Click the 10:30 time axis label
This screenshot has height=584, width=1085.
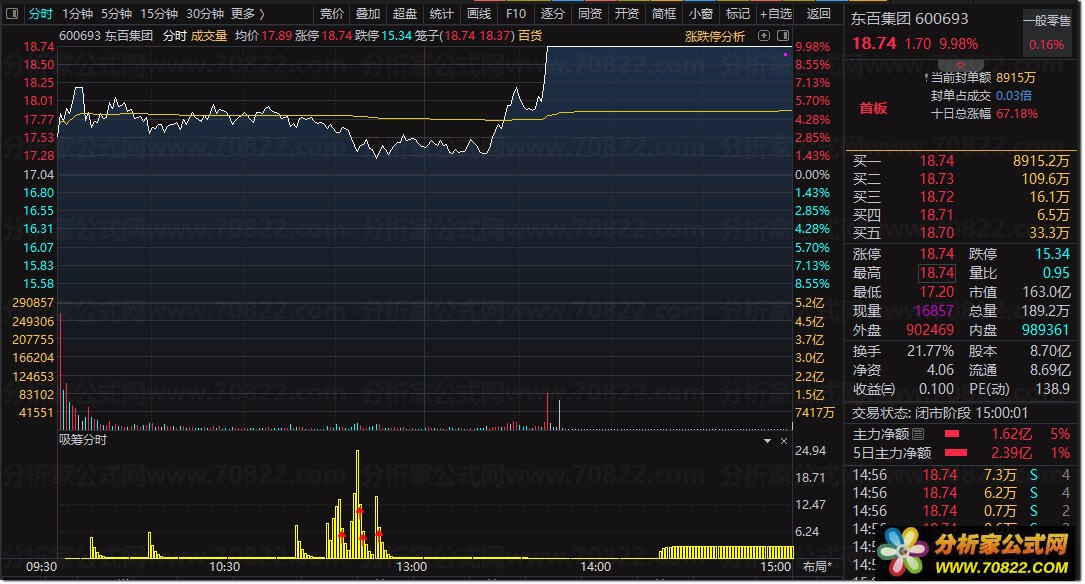point(224,567)
